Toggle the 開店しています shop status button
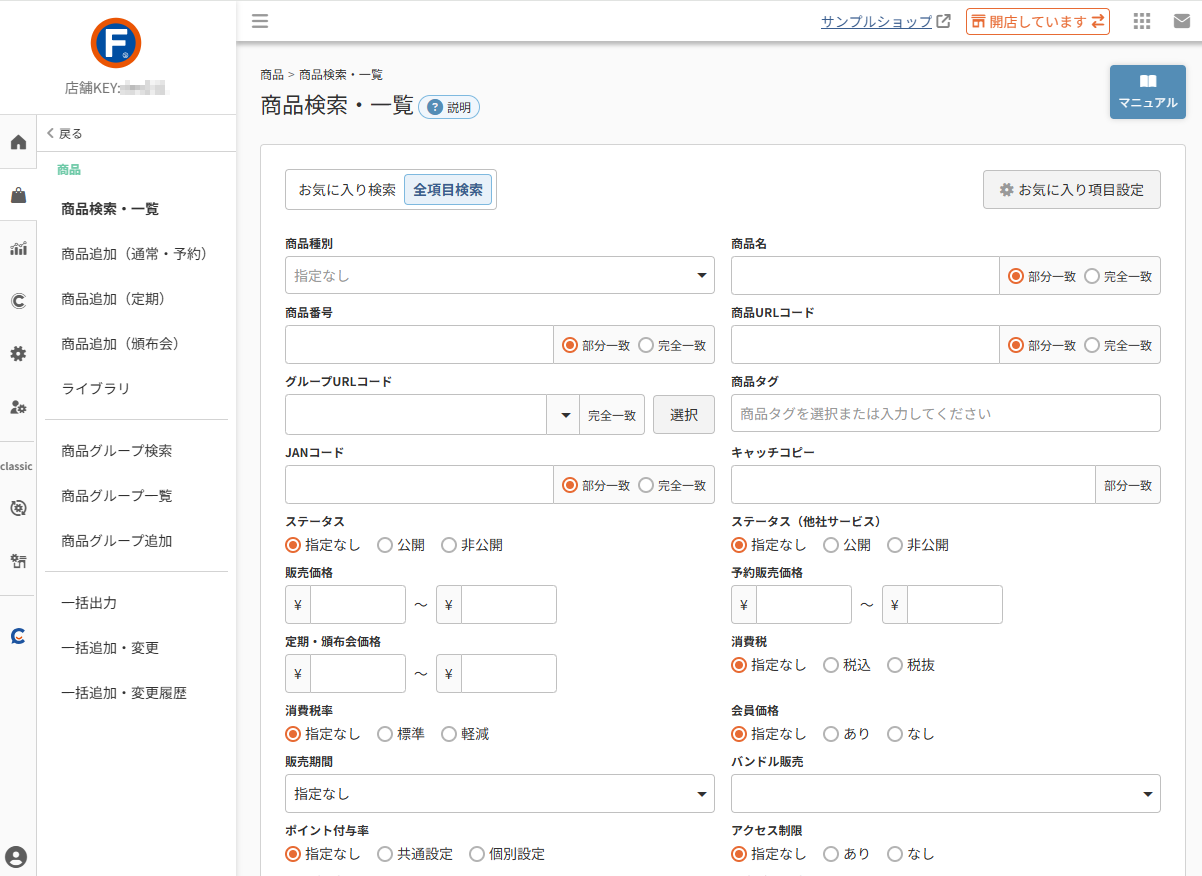 click(1038, 21)
